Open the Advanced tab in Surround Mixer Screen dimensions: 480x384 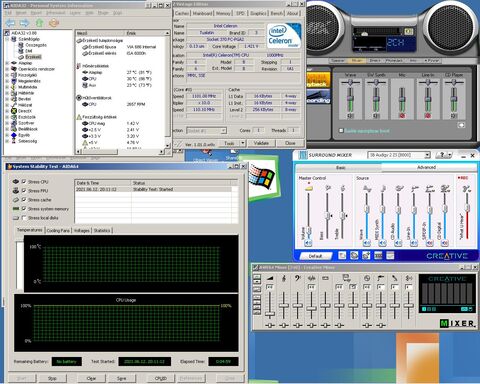pyautogui.click(x=426, y=167)
